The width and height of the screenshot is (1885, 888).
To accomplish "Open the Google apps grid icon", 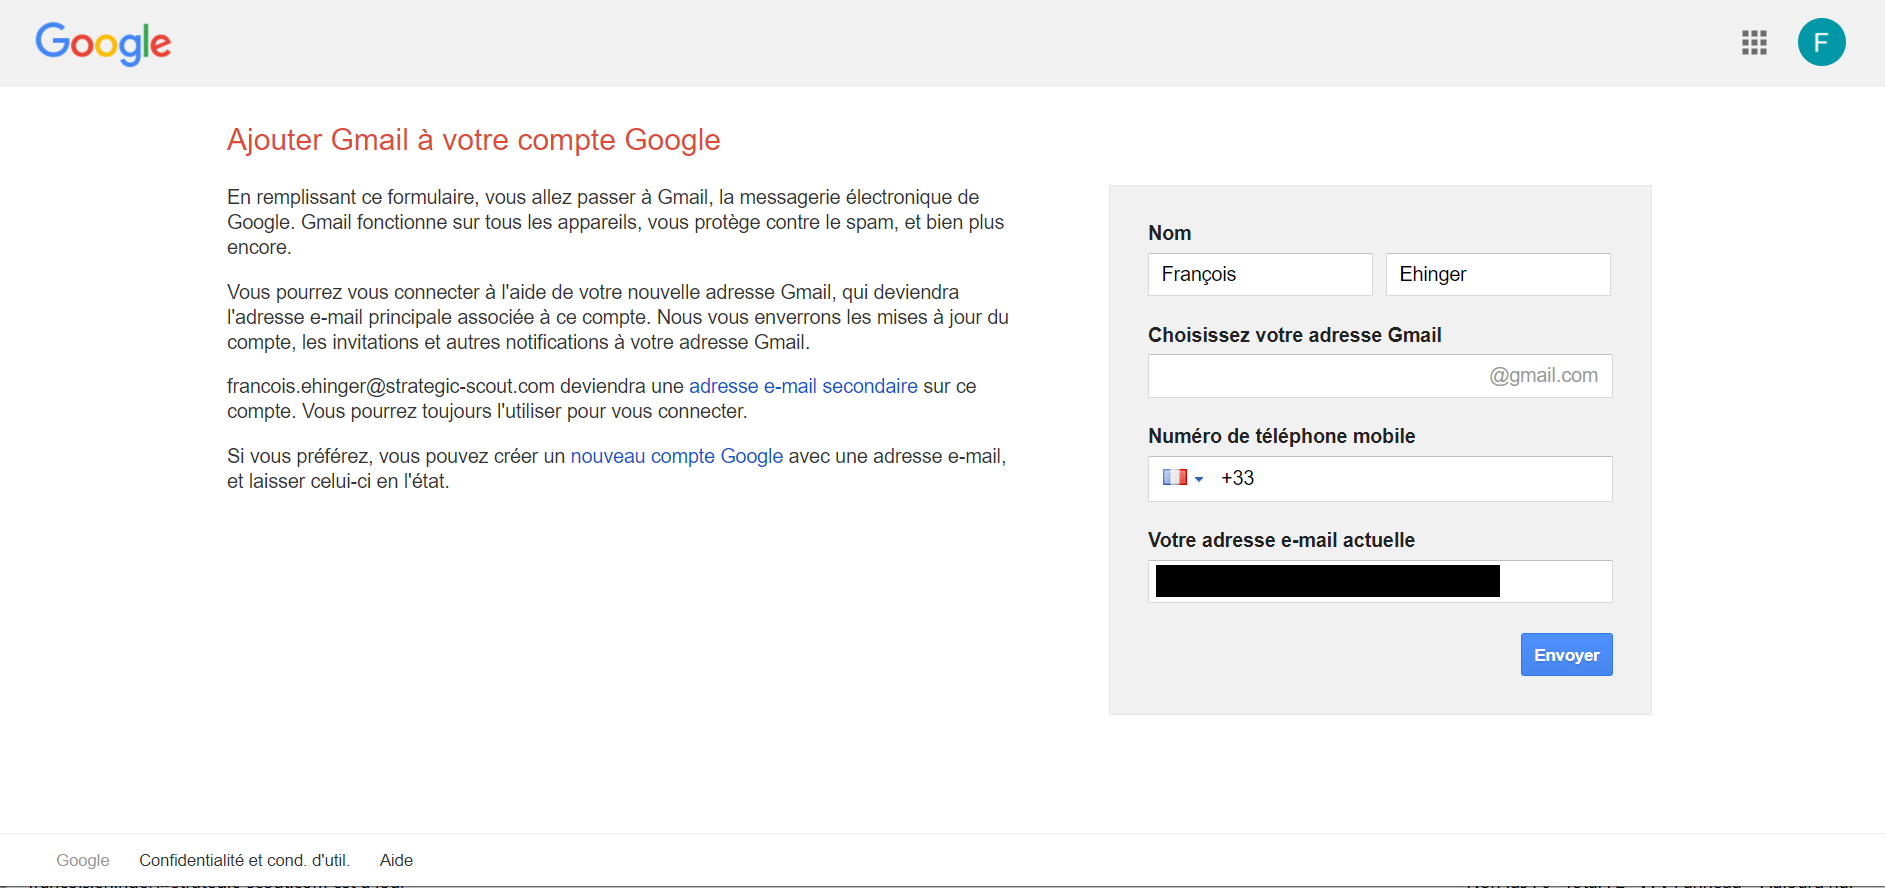I will pyautogui.click(x=1754, y=42).
